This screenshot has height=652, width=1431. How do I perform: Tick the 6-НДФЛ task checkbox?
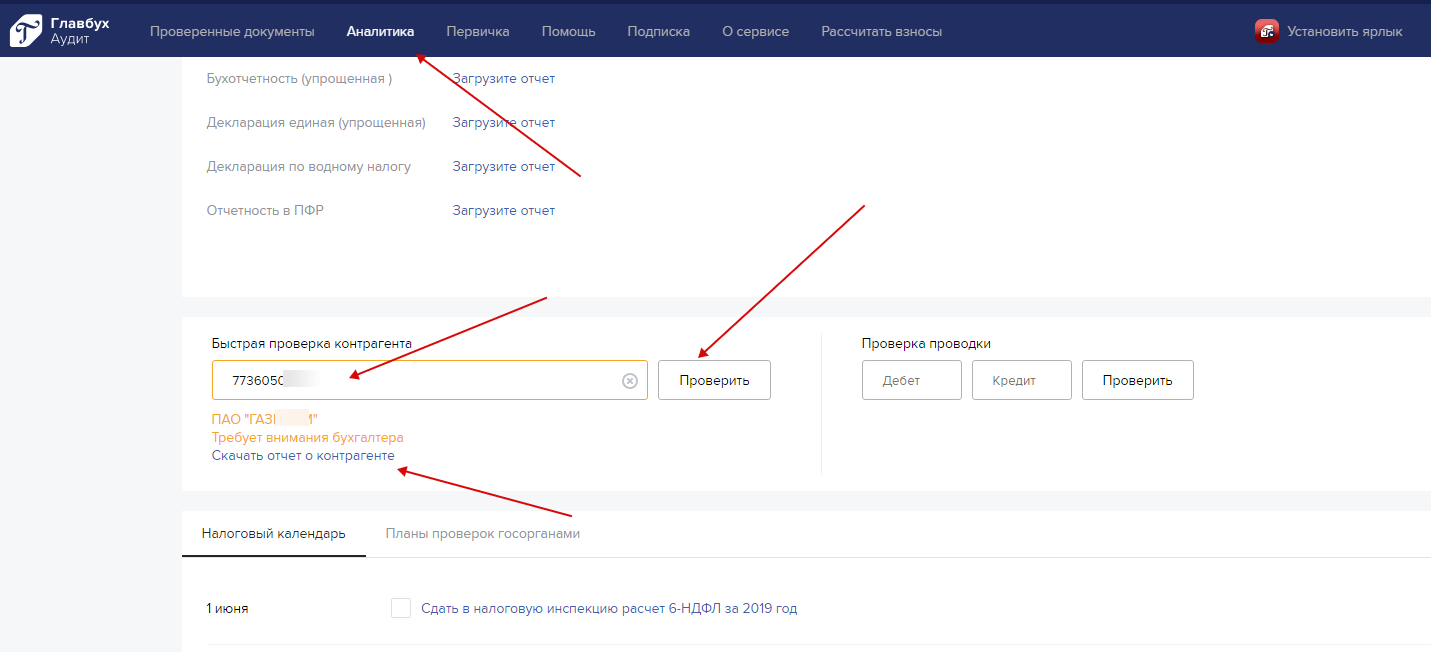point(401,608)
